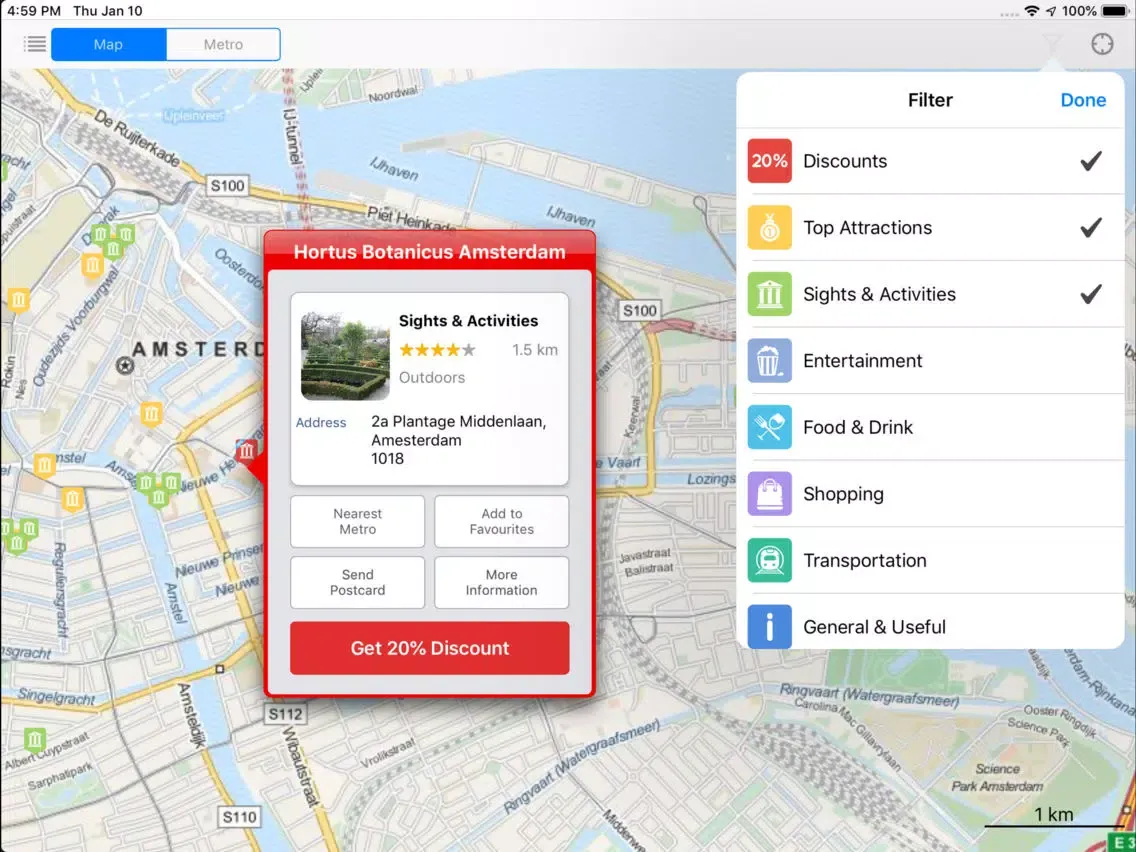Tap the Hortus Botanicus Amsterdam title bar
Image resolution: width=1136 pixels, height=852 pixels.
click(x=430, y=251)
